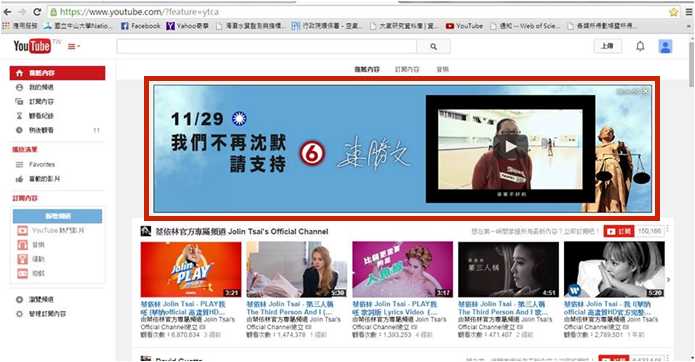Switch to the middle subscriptions tab

tap(407, 70)
